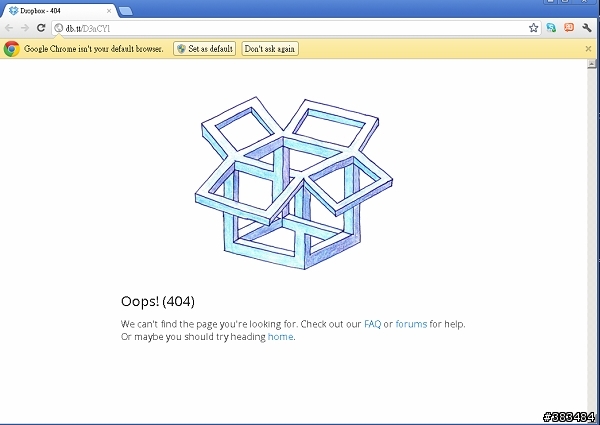Click the db.tt address bar

297,28
